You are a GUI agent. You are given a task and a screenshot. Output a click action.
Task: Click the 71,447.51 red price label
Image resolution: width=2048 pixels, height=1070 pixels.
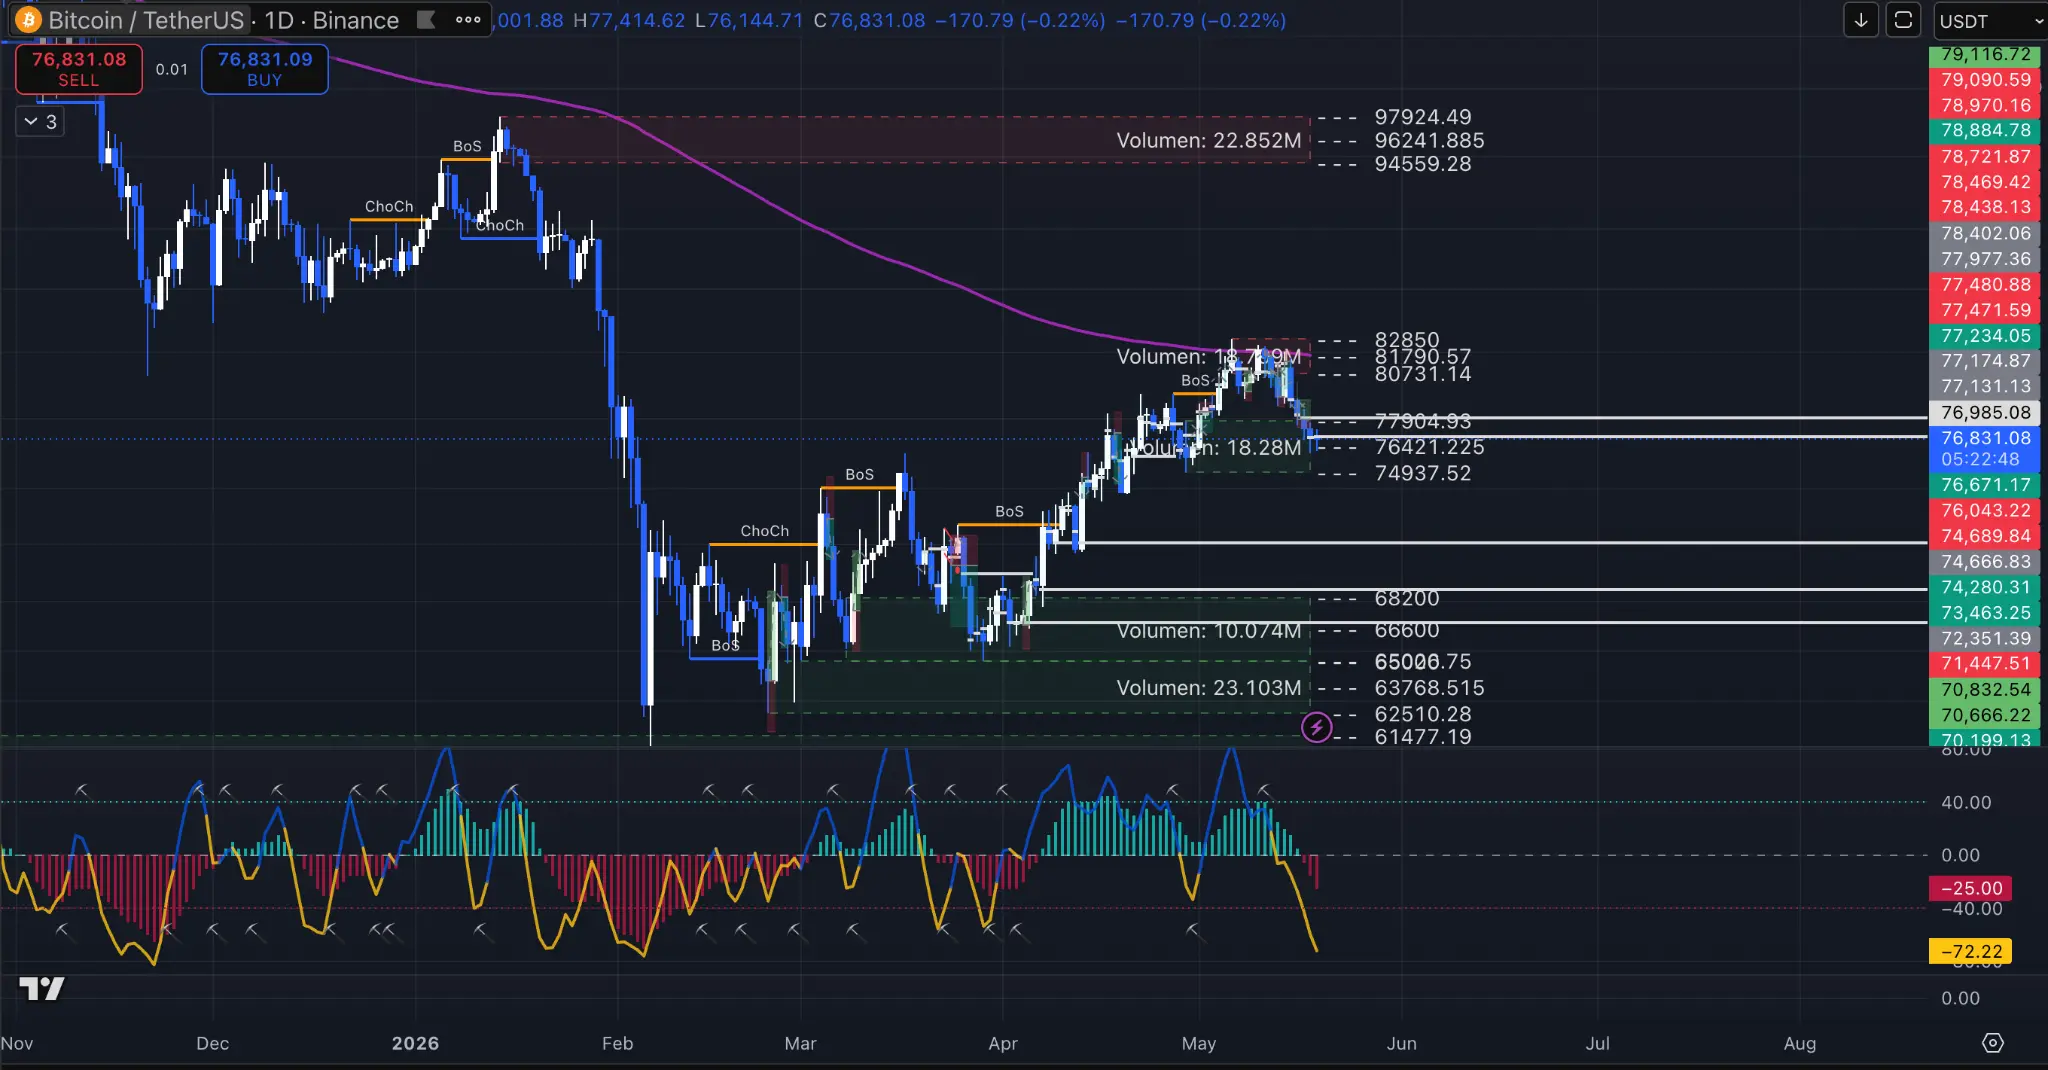point(1985,663)
